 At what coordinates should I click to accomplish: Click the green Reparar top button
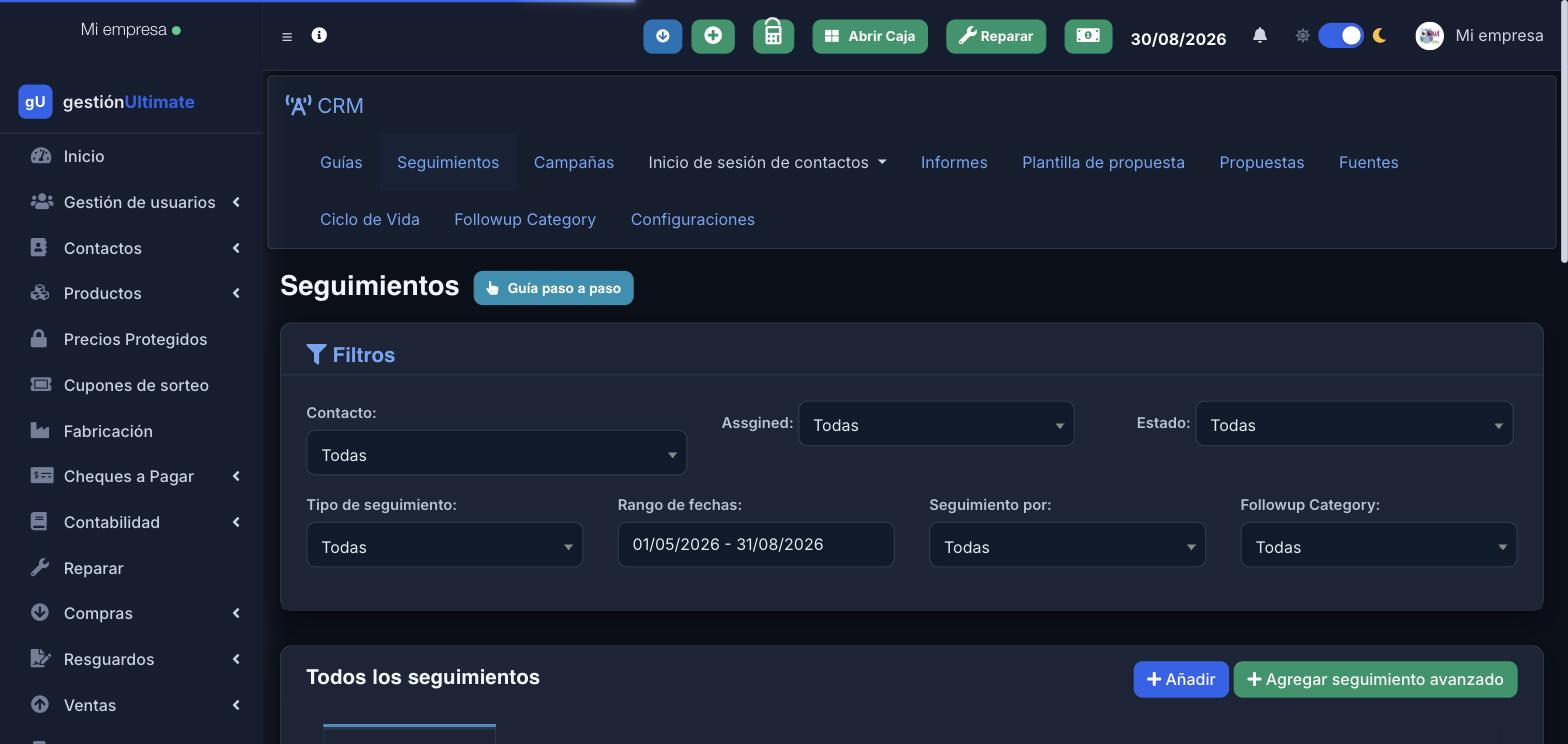996,36
